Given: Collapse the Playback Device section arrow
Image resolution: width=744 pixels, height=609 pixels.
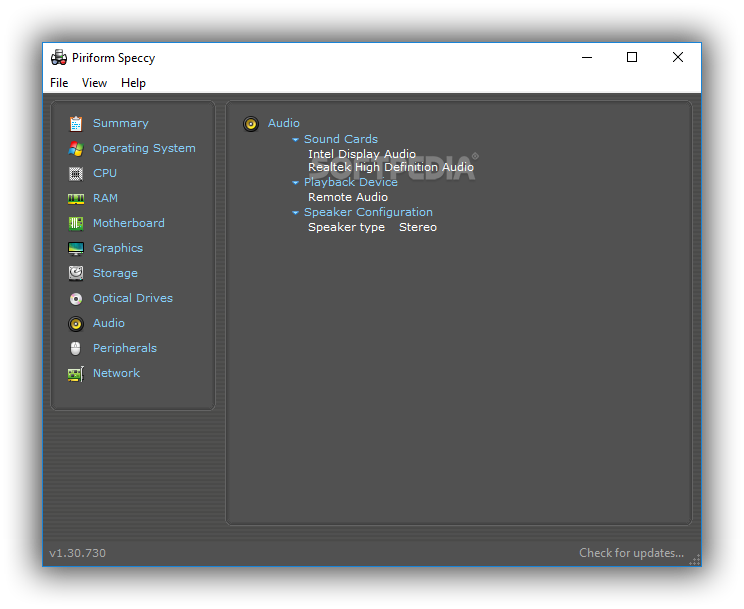Looking at the screenshot, I should (295, 183).
